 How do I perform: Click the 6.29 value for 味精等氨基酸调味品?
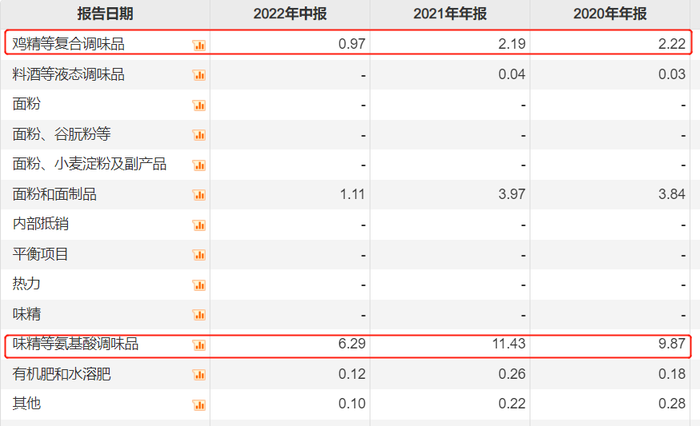tap(352, 344)
